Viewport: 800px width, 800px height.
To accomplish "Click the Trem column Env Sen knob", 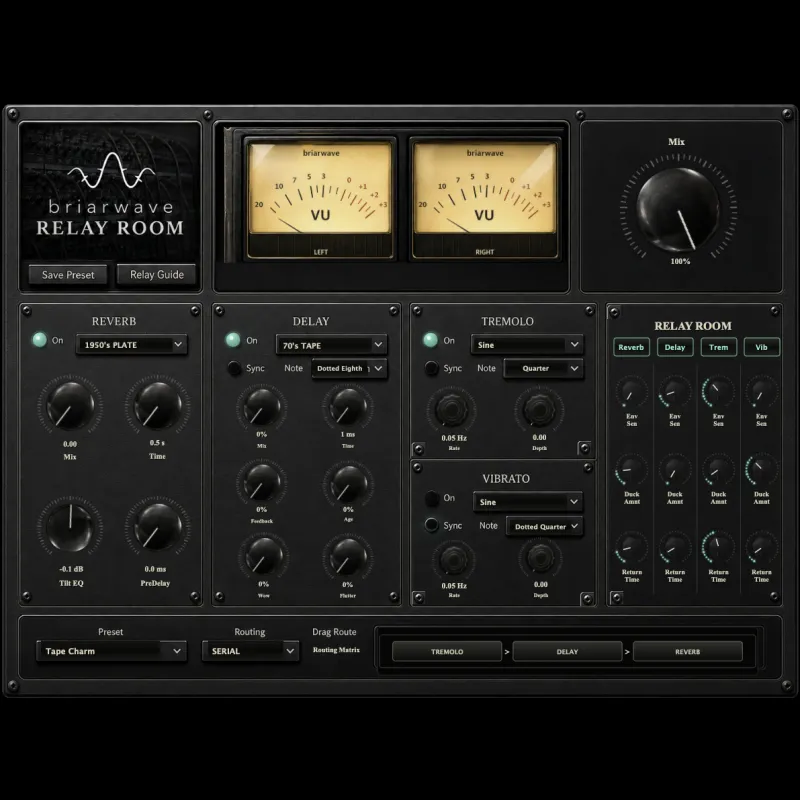I will (718, 393).
